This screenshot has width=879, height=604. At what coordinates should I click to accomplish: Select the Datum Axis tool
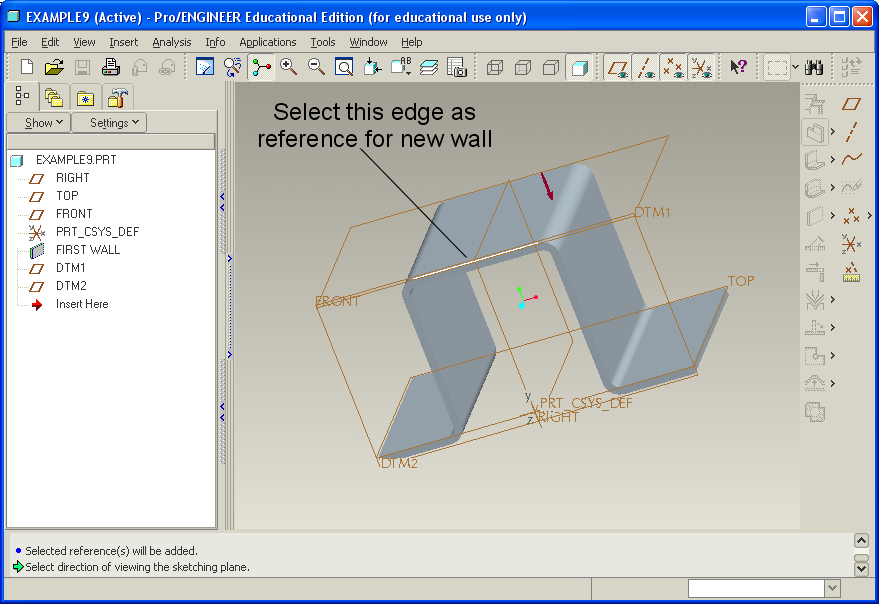[x=851, y=131]
